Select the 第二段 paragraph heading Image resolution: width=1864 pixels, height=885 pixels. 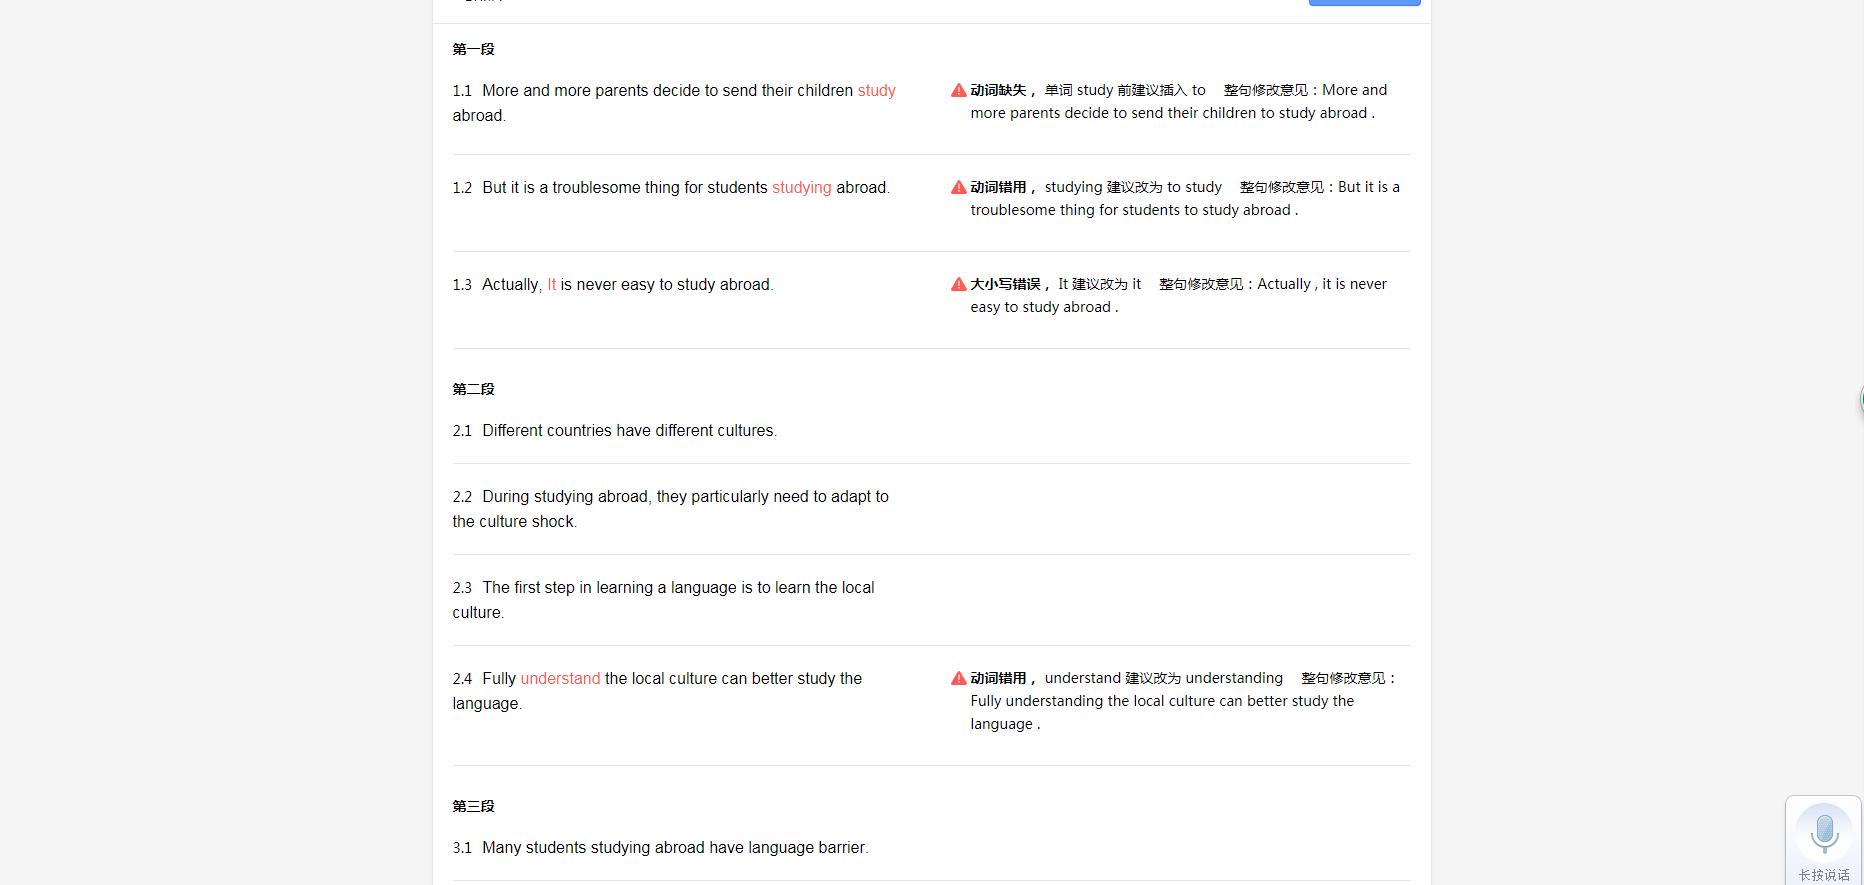473,389
